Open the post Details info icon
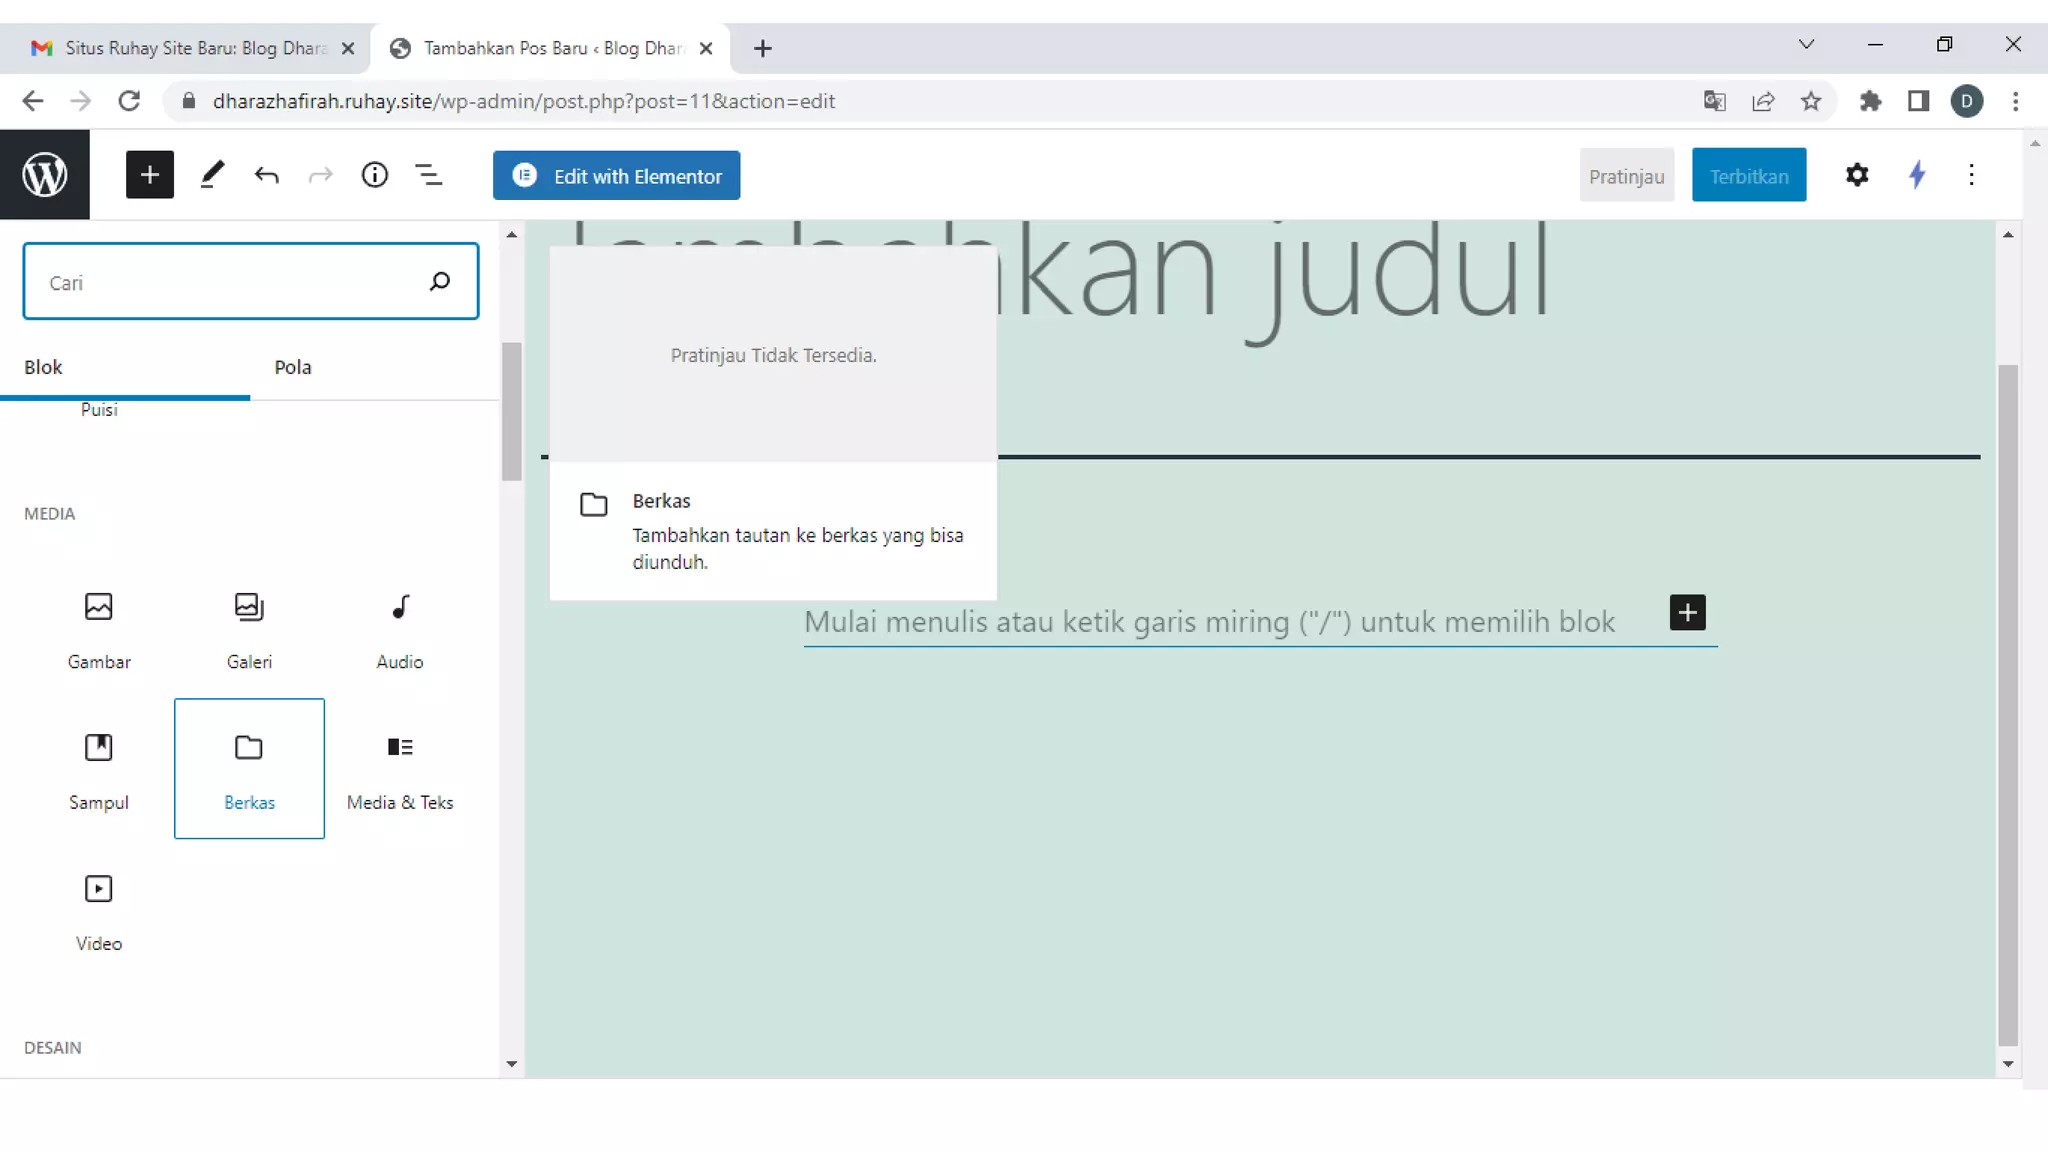Screen dimensions: 2048x1152 click(374, 175)
